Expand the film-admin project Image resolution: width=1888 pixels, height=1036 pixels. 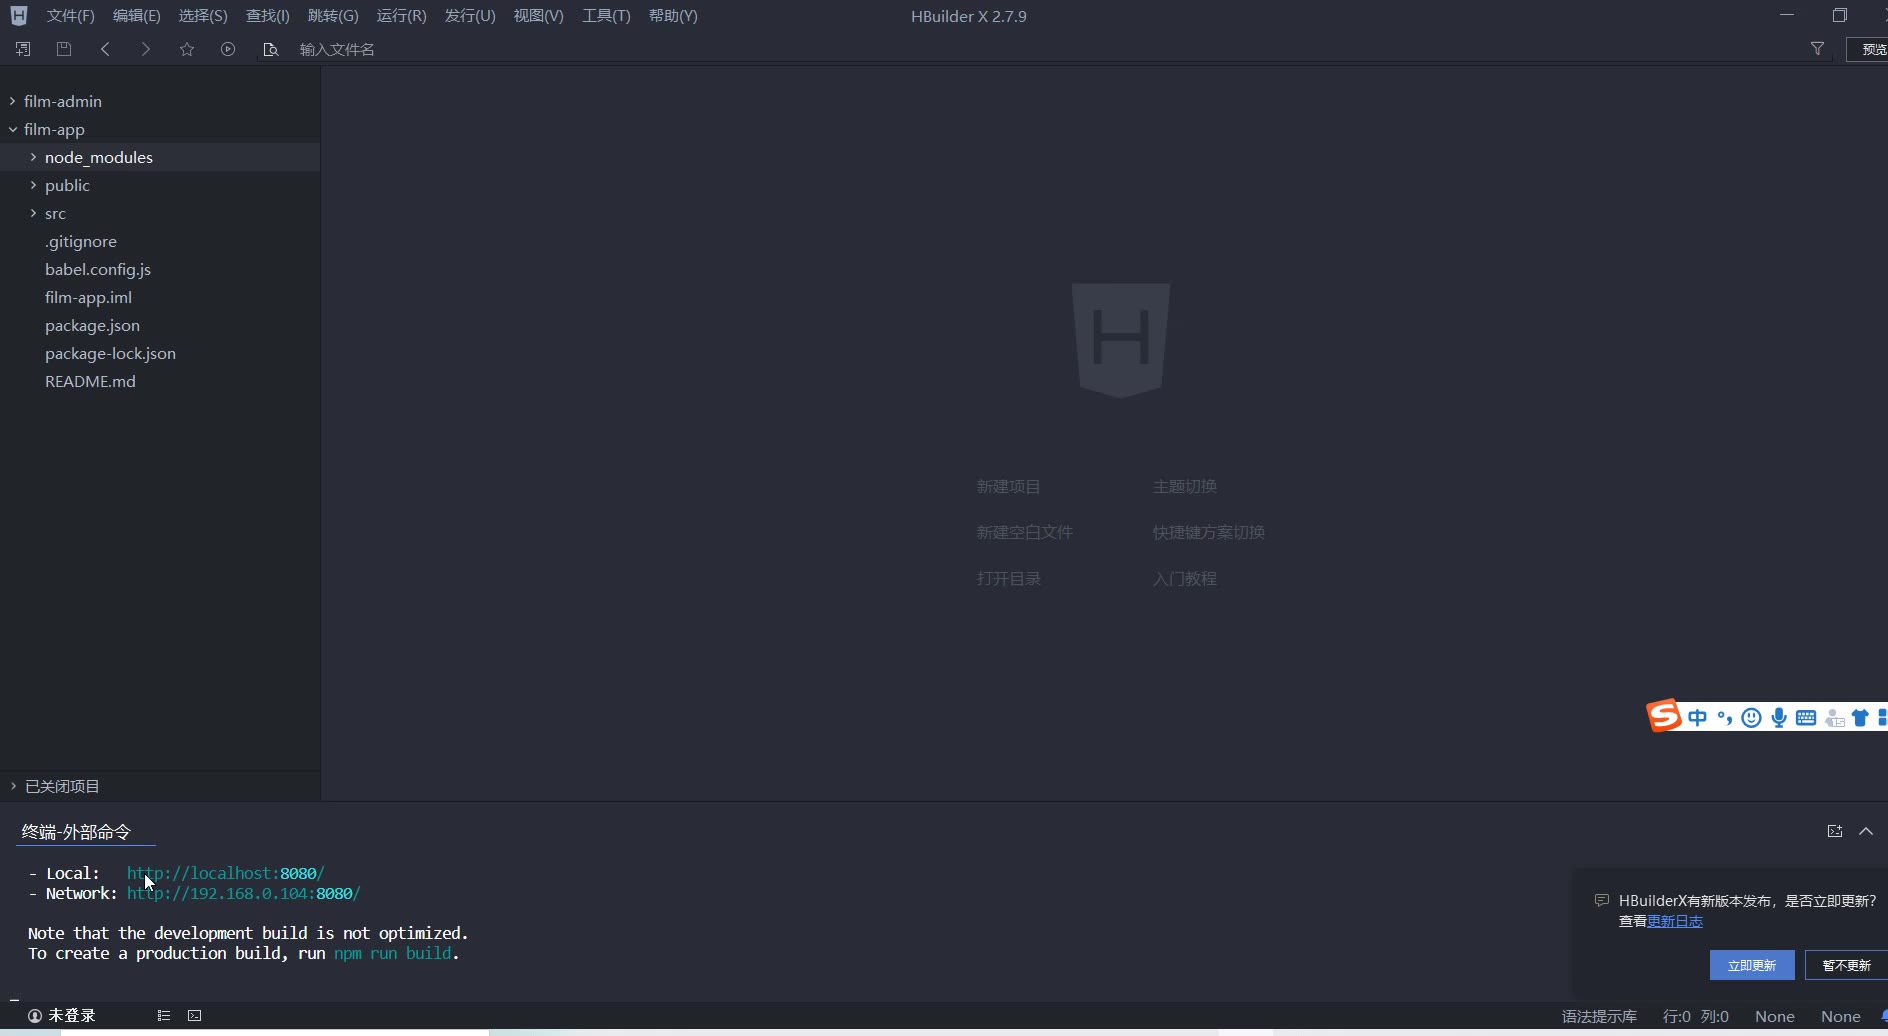13,101
